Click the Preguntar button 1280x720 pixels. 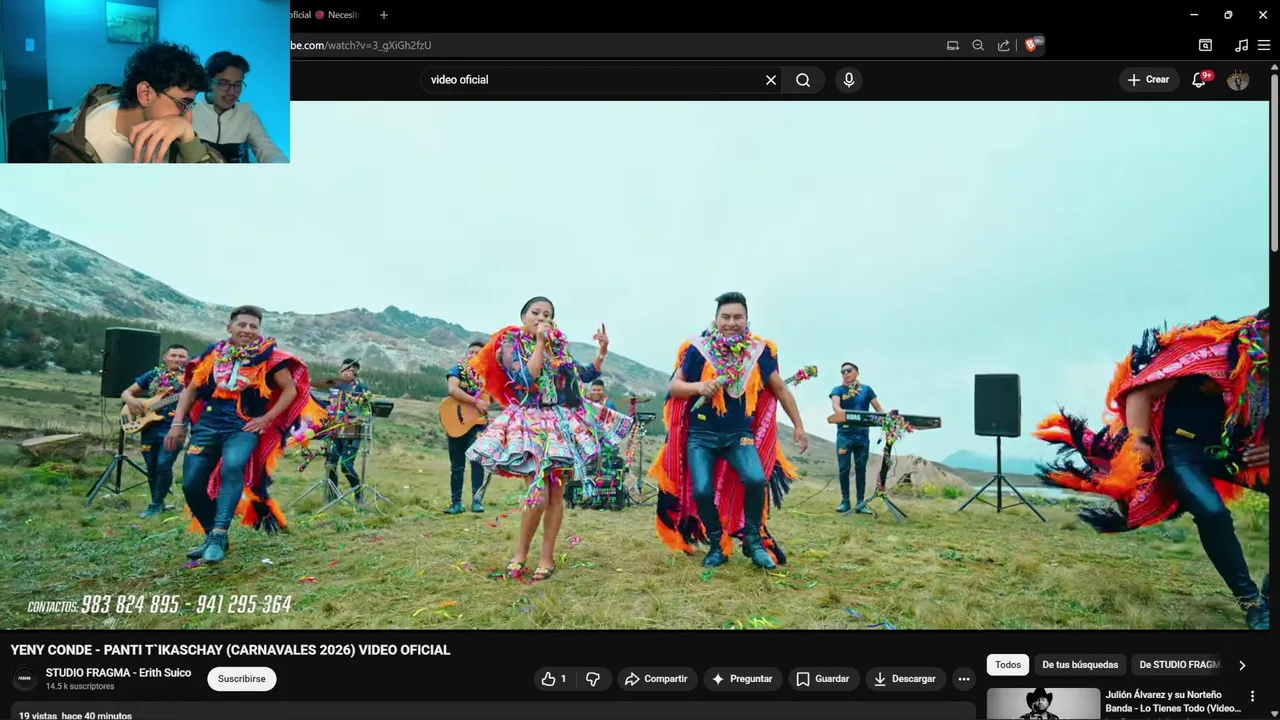[741, 679]
